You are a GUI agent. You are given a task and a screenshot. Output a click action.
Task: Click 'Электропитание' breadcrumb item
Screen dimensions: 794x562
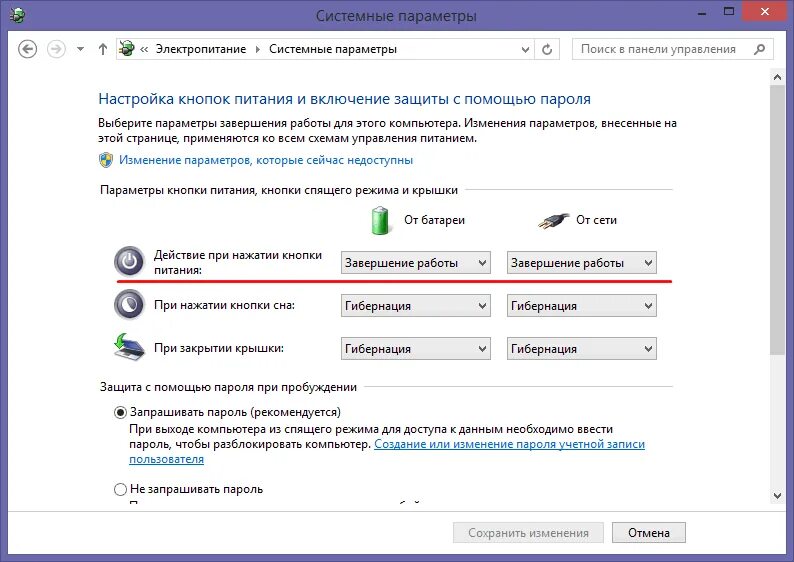(201, 49)
